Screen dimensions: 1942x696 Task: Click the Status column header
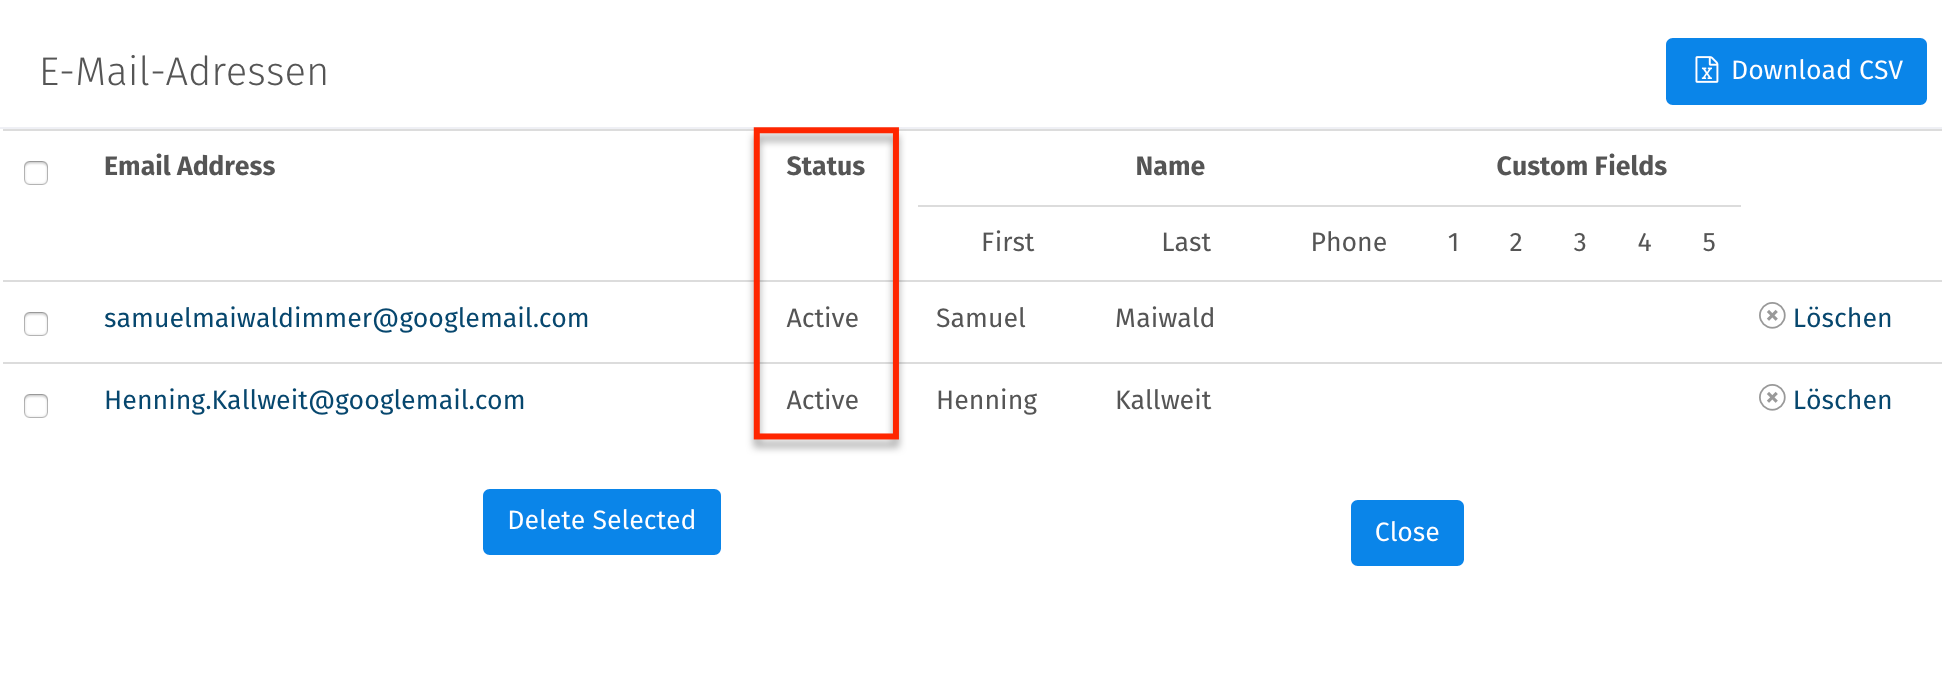click(x=825, y=166)
